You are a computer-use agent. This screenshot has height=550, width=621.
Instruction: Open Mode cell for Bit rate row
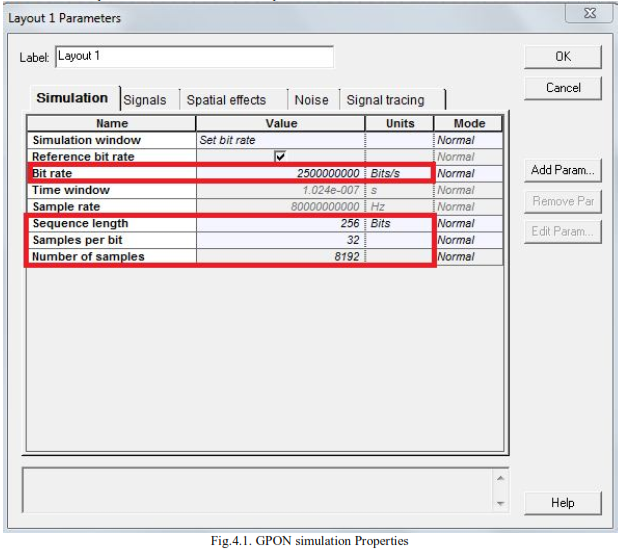click(468, 173)
